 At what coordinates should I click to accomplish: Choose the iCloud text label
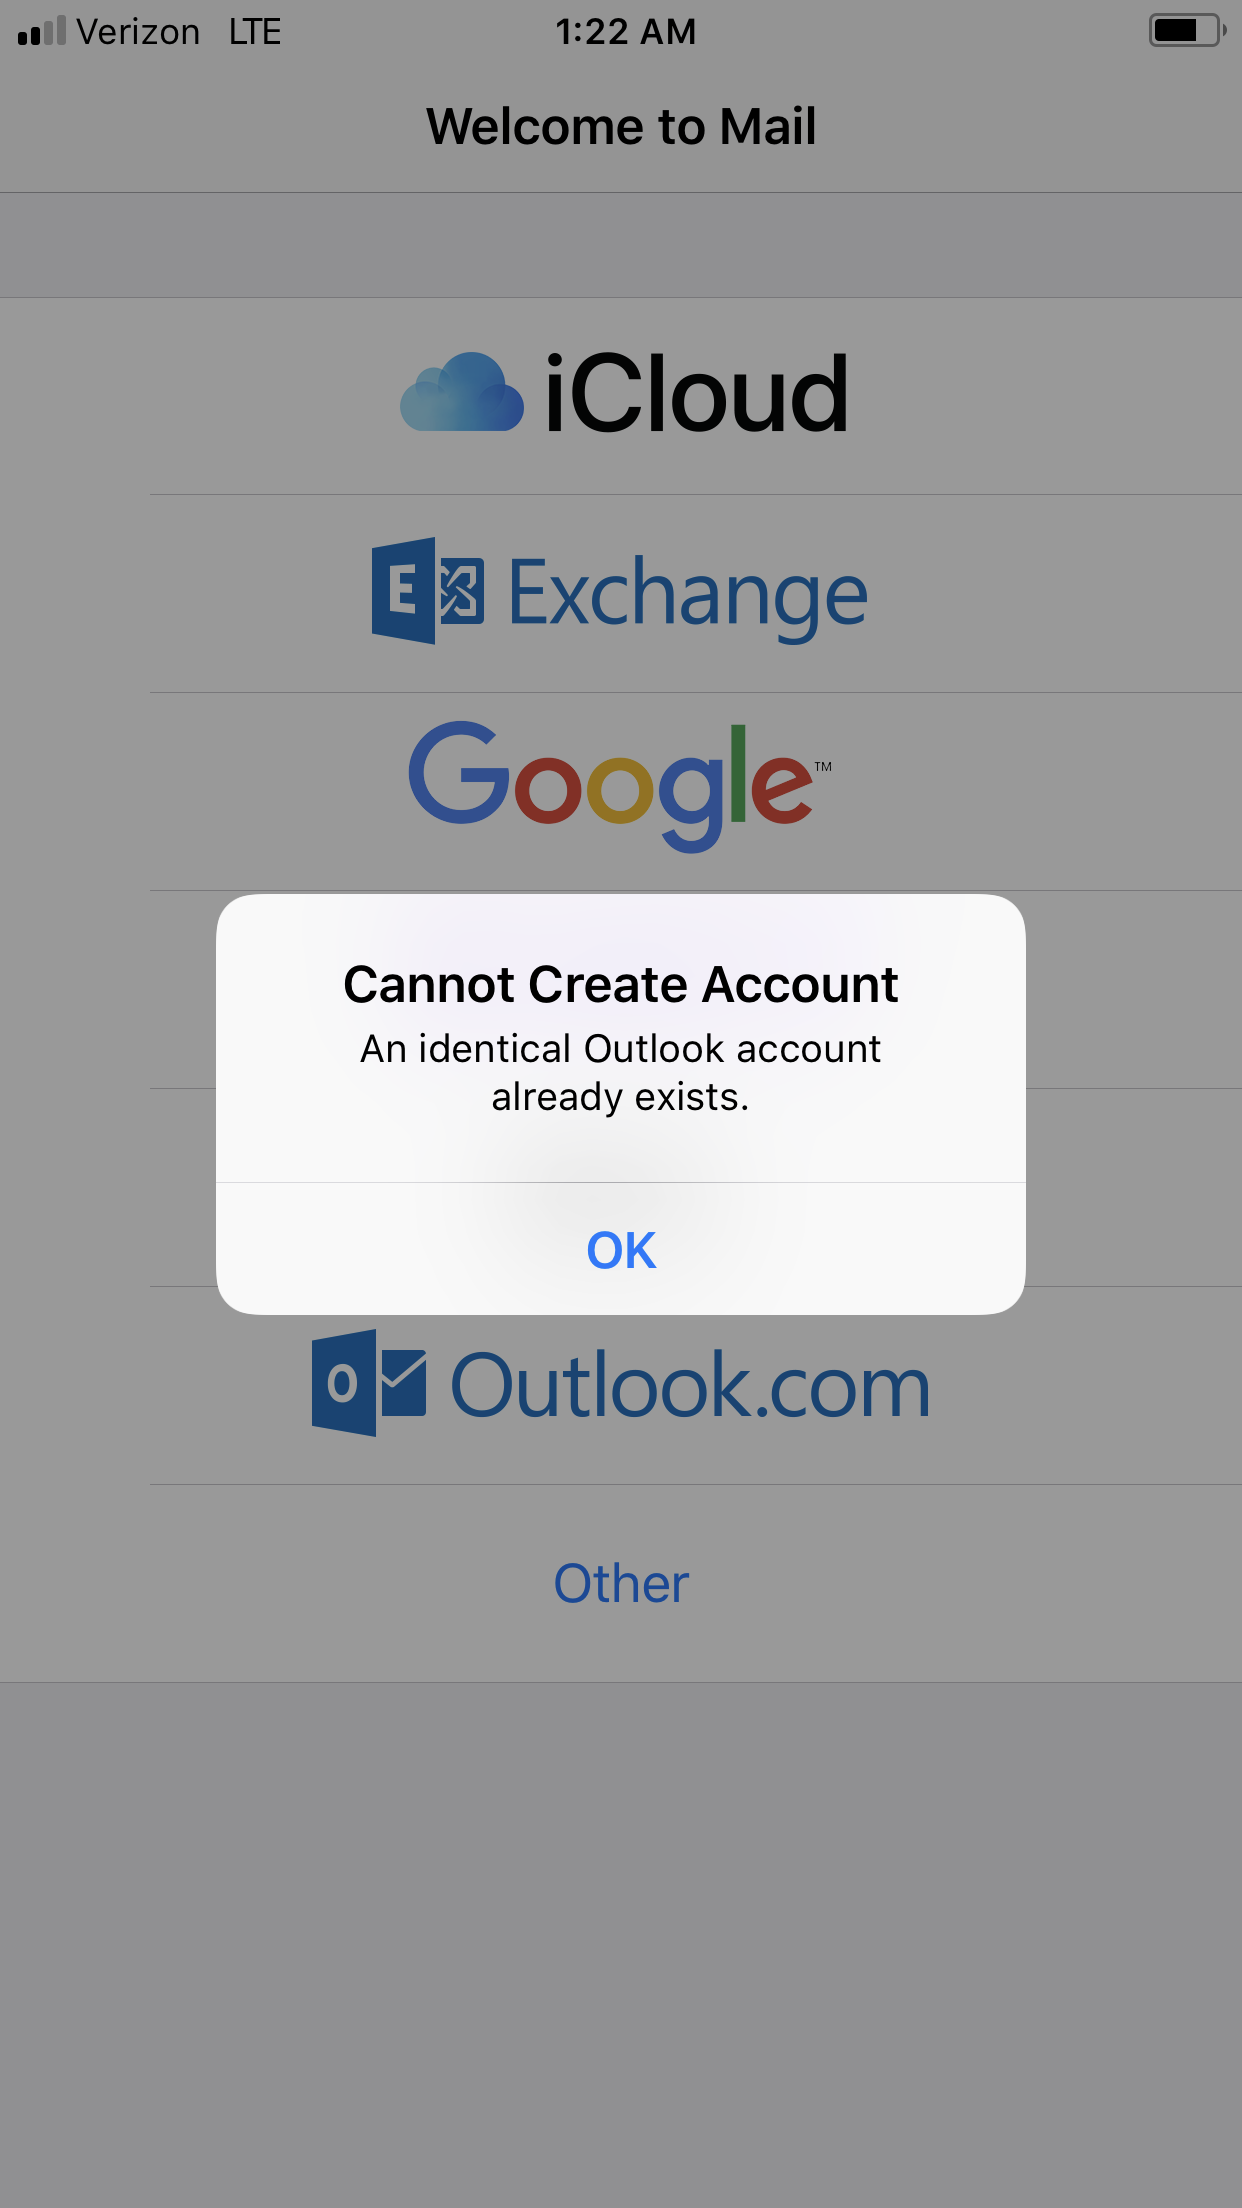[697, 394]
